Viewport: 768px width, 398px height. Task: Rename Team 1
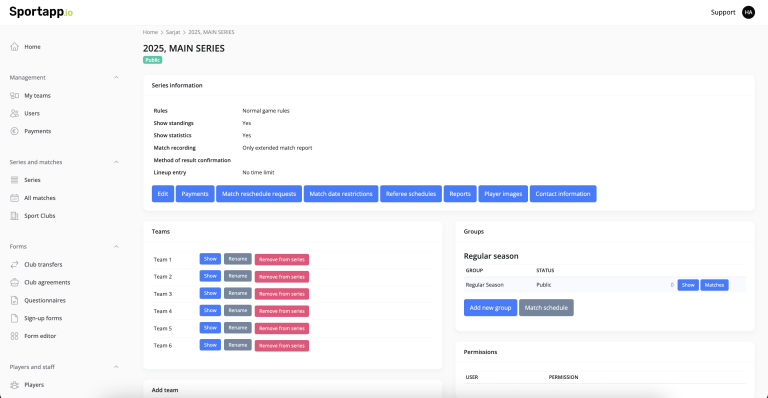[x=238, y=259]
